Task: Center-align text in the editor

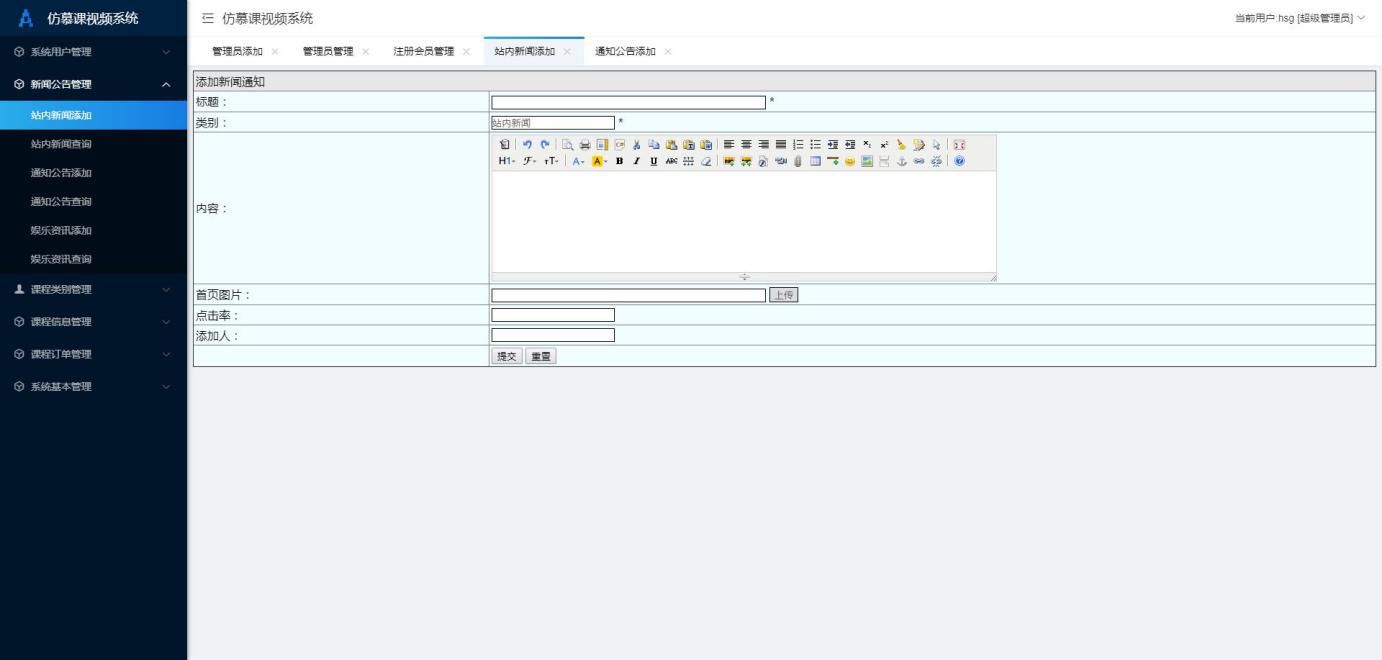Action: click(746, 145)
